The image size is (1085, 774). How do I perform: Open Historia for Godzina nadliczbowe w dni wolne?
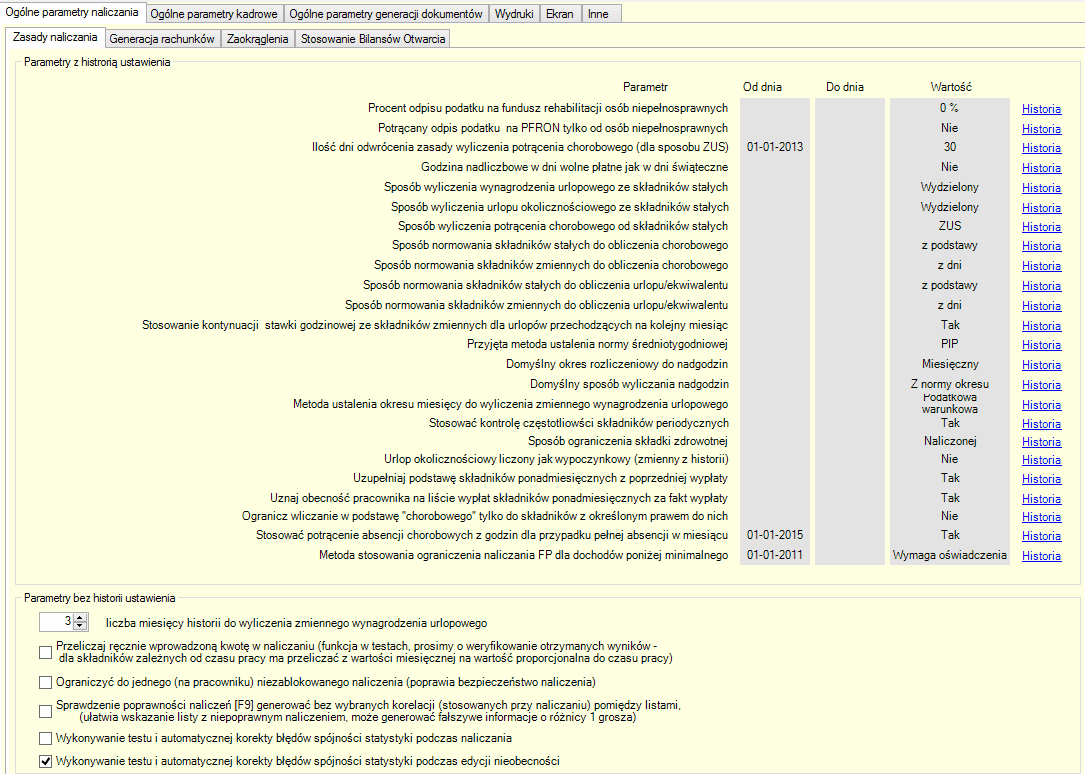click(1041, 168)
